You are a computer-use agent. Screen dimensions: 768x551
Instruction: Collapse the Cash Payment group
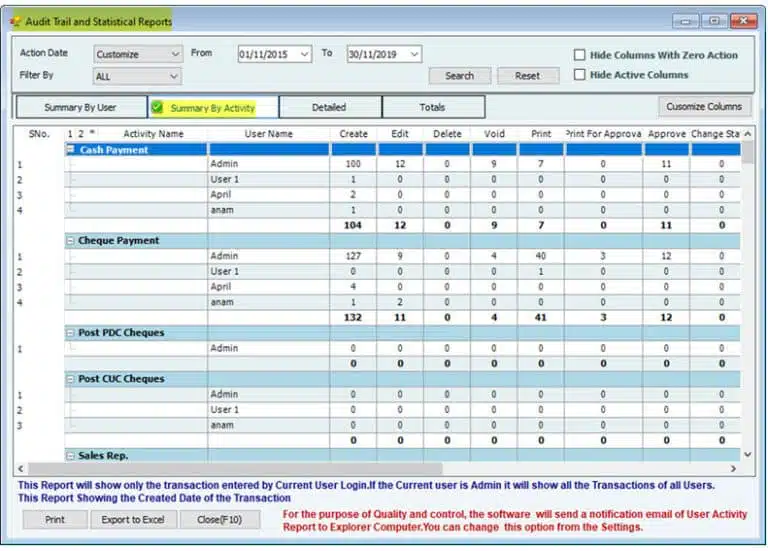[71, 150]
